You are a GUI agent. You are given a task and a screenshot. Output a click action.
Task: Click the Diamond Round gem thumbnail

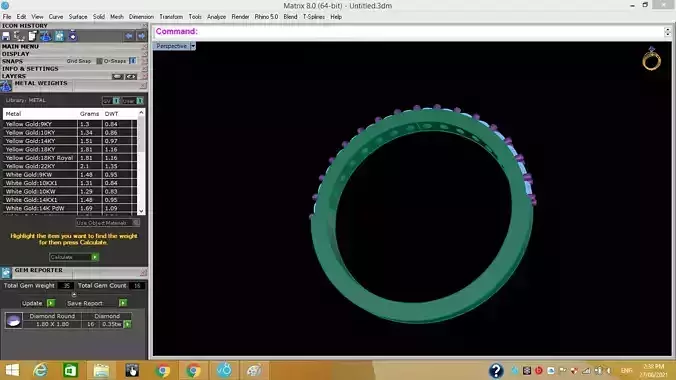(13, 320)
